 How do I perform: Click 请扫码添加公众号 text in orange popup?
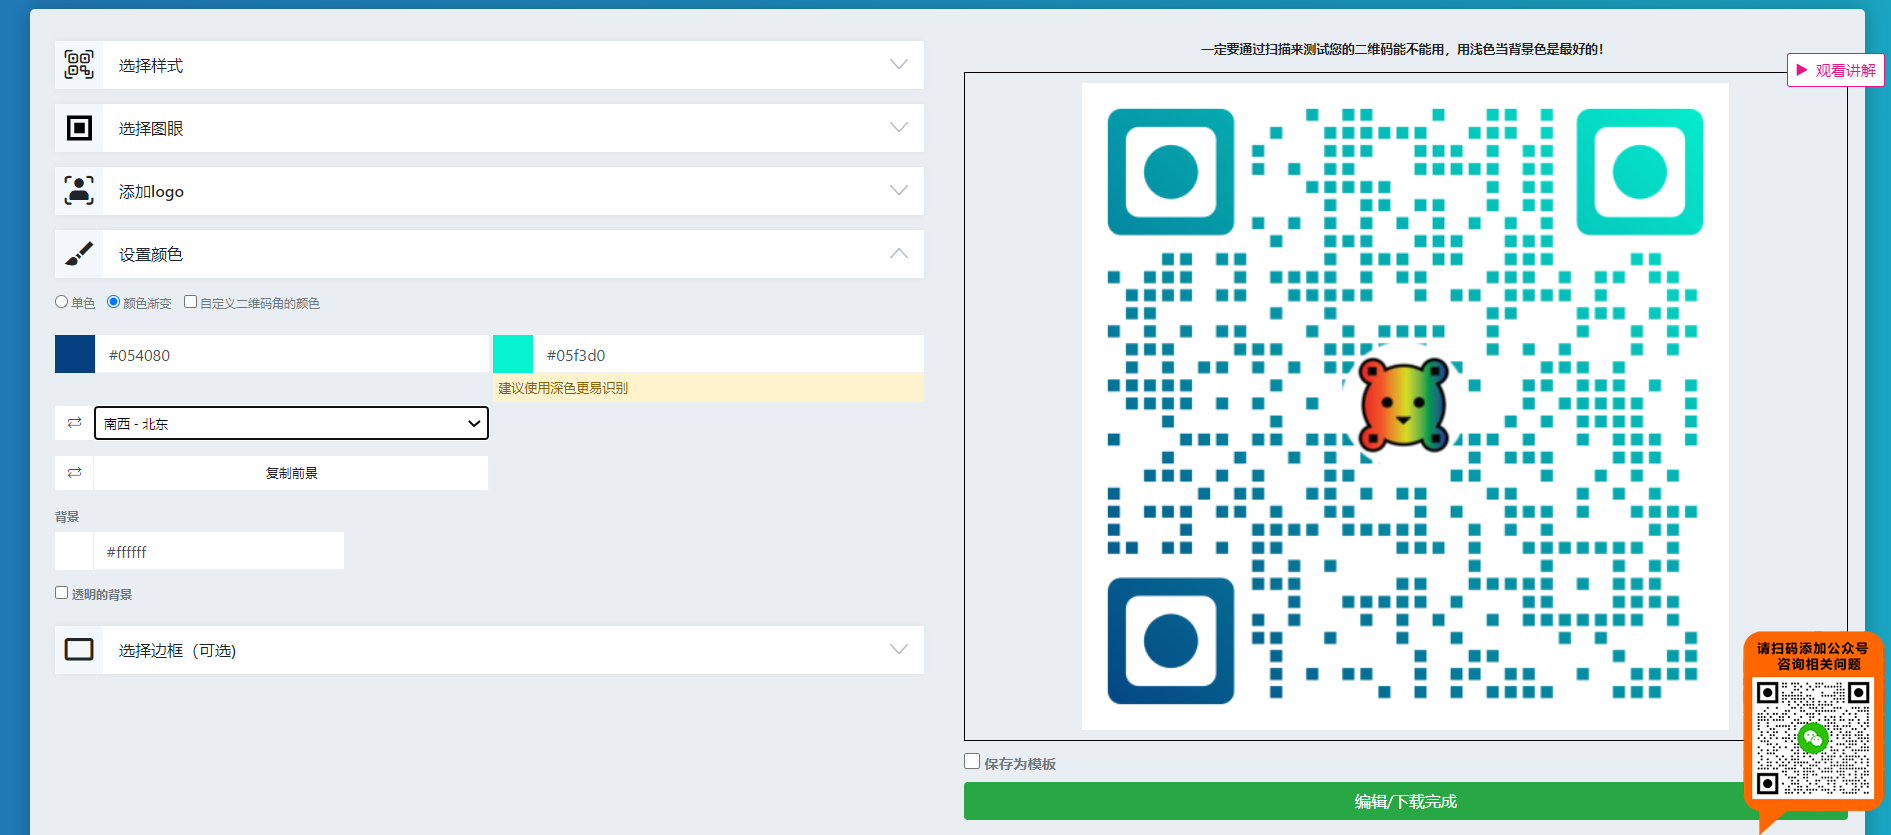pos(1812,648)
